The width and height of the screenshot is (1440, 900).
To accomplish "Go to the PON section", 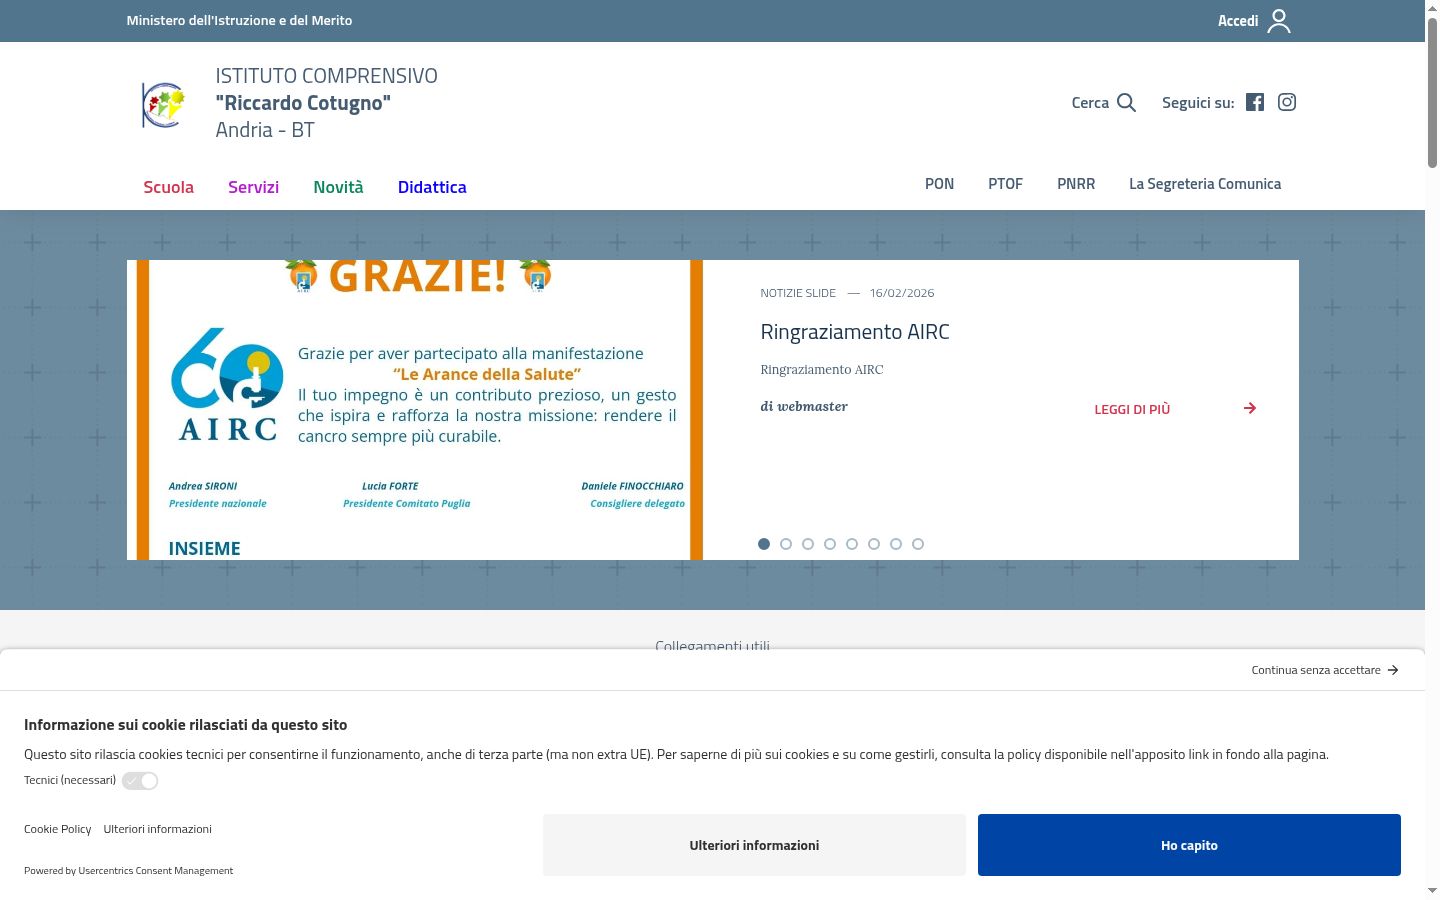I will 939,184.
